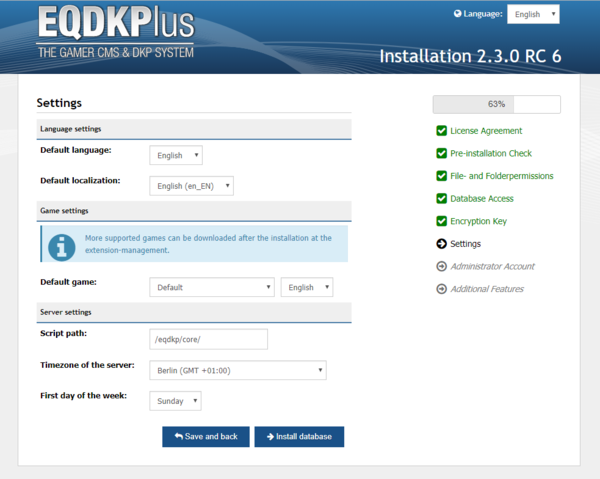The height and width of the screenshot is (479, 600).
Task: Click the green checkmark for Pre-installation Check
Action: point(441,153)
